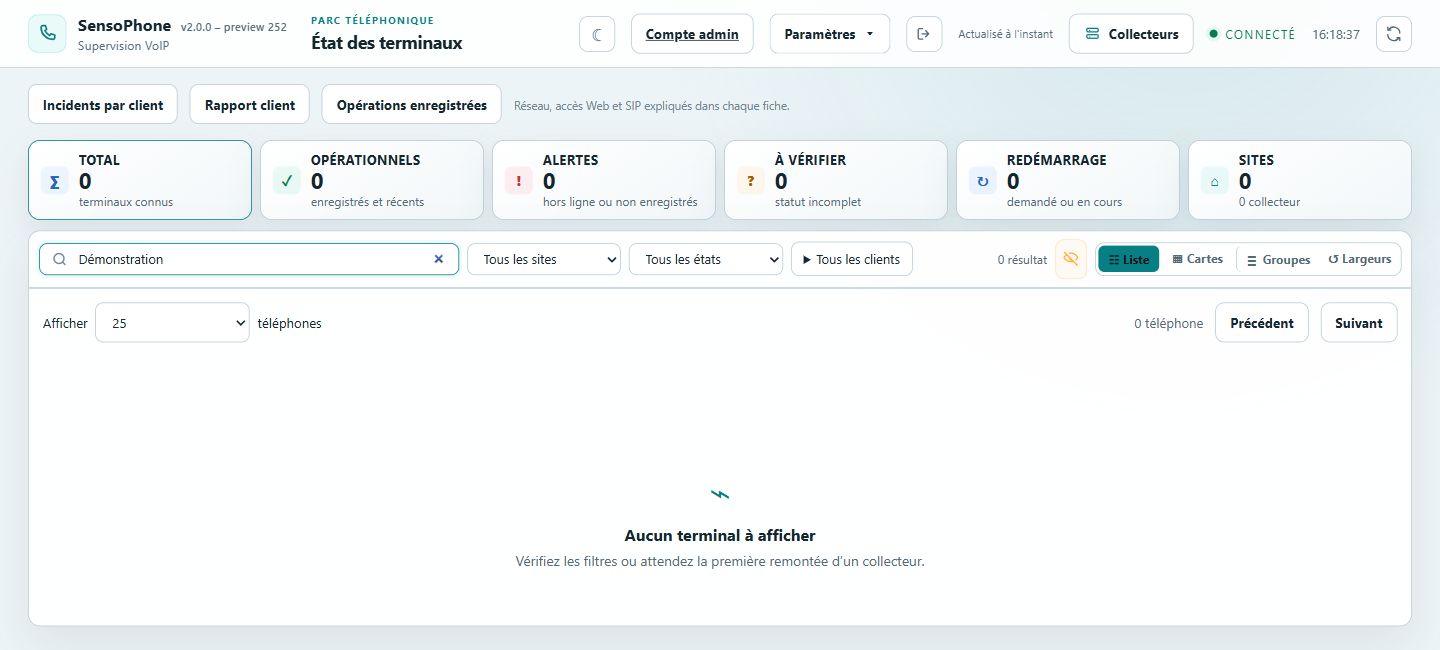Toggle dark mode with the moon icon
Viewport: 1440px width, 650px height.
tap(597, 34)
